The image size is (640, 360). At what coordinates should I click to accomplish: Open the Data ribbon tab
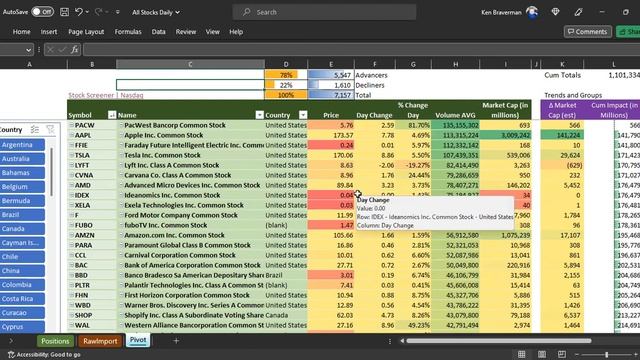point(158,31)
